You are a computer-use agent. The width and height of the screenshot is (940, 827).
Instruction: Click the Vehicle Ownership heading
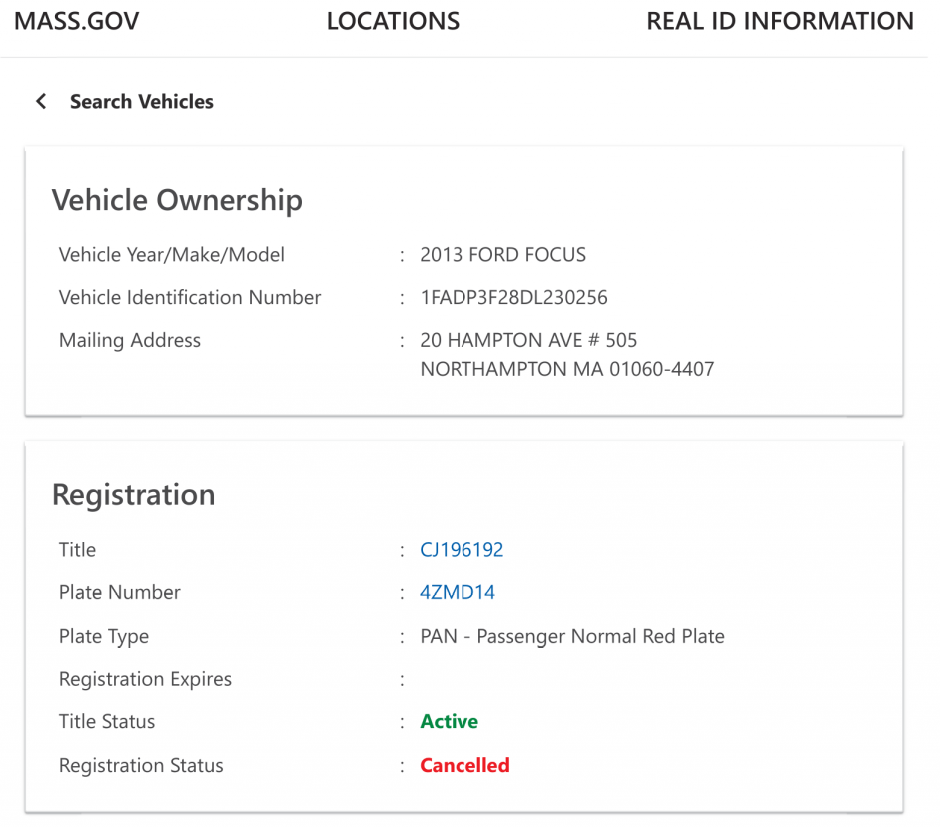(177, 200)
